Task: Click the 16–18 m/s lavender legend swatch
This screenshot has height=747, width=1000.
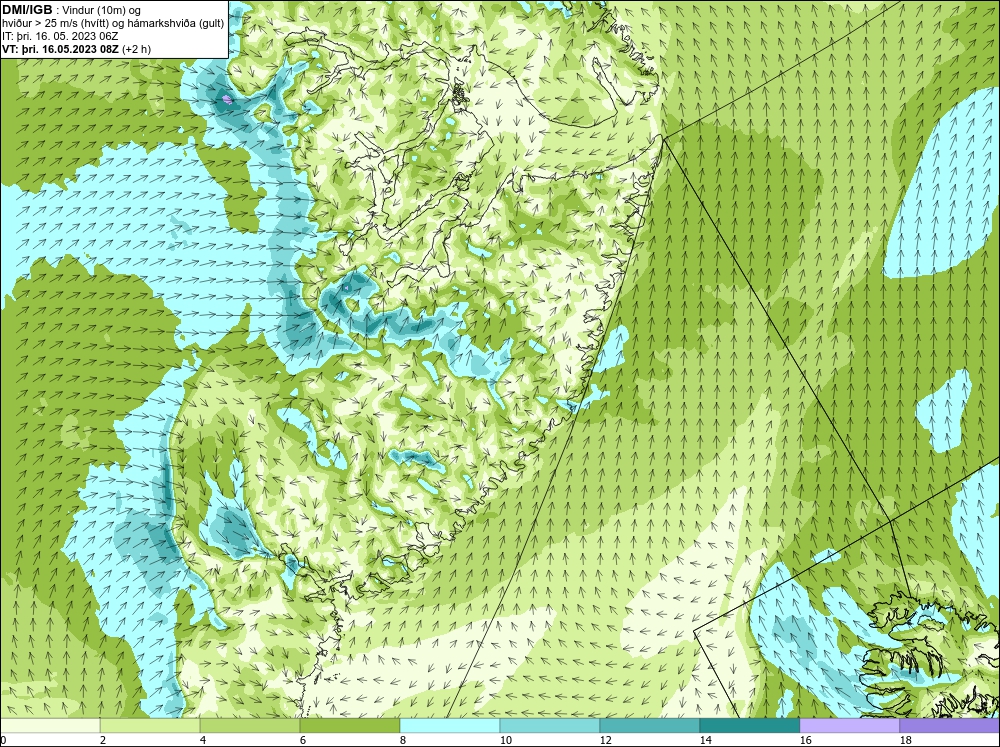Action: tap(849, 726)
